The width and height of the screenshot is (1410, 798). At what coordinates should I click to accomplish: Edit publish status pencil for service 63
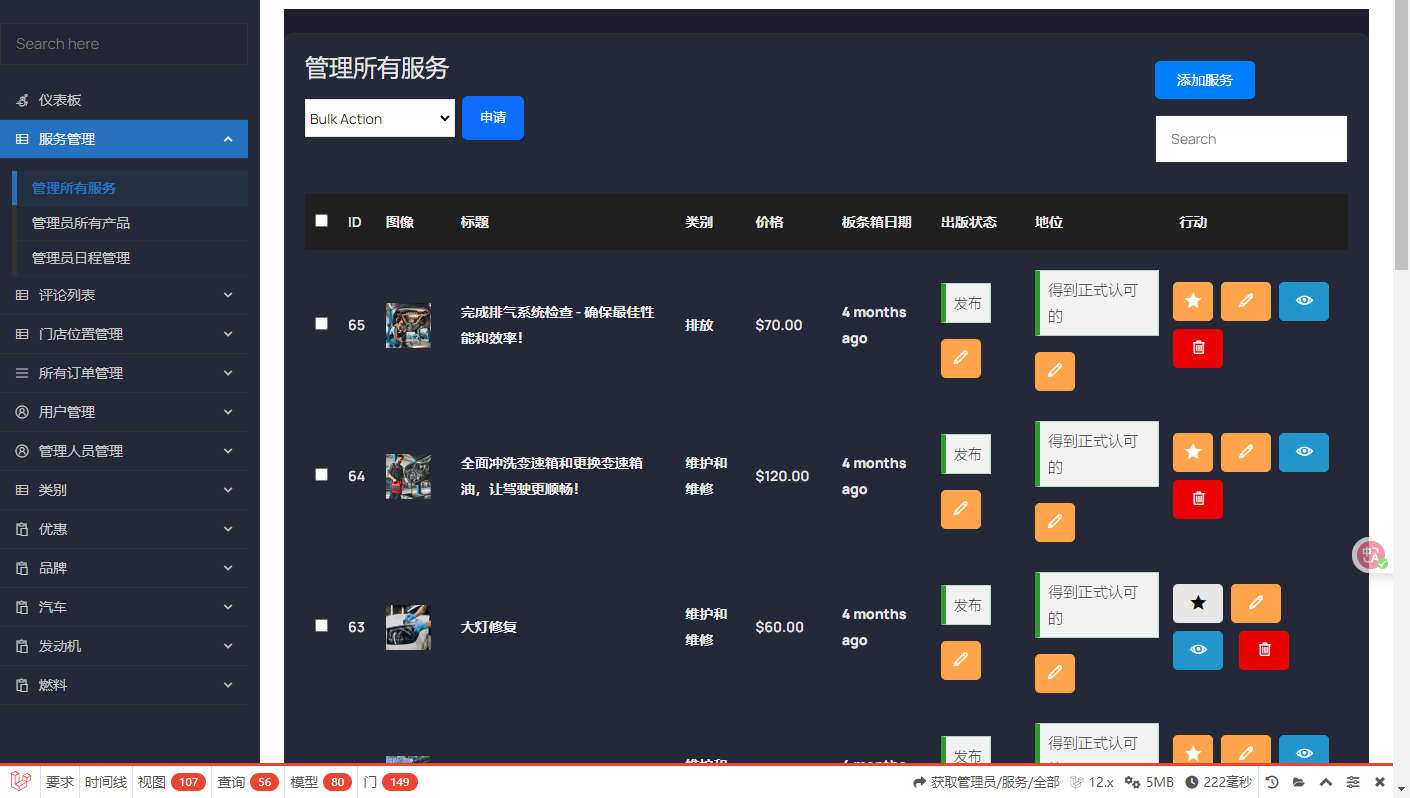[961, 660]
